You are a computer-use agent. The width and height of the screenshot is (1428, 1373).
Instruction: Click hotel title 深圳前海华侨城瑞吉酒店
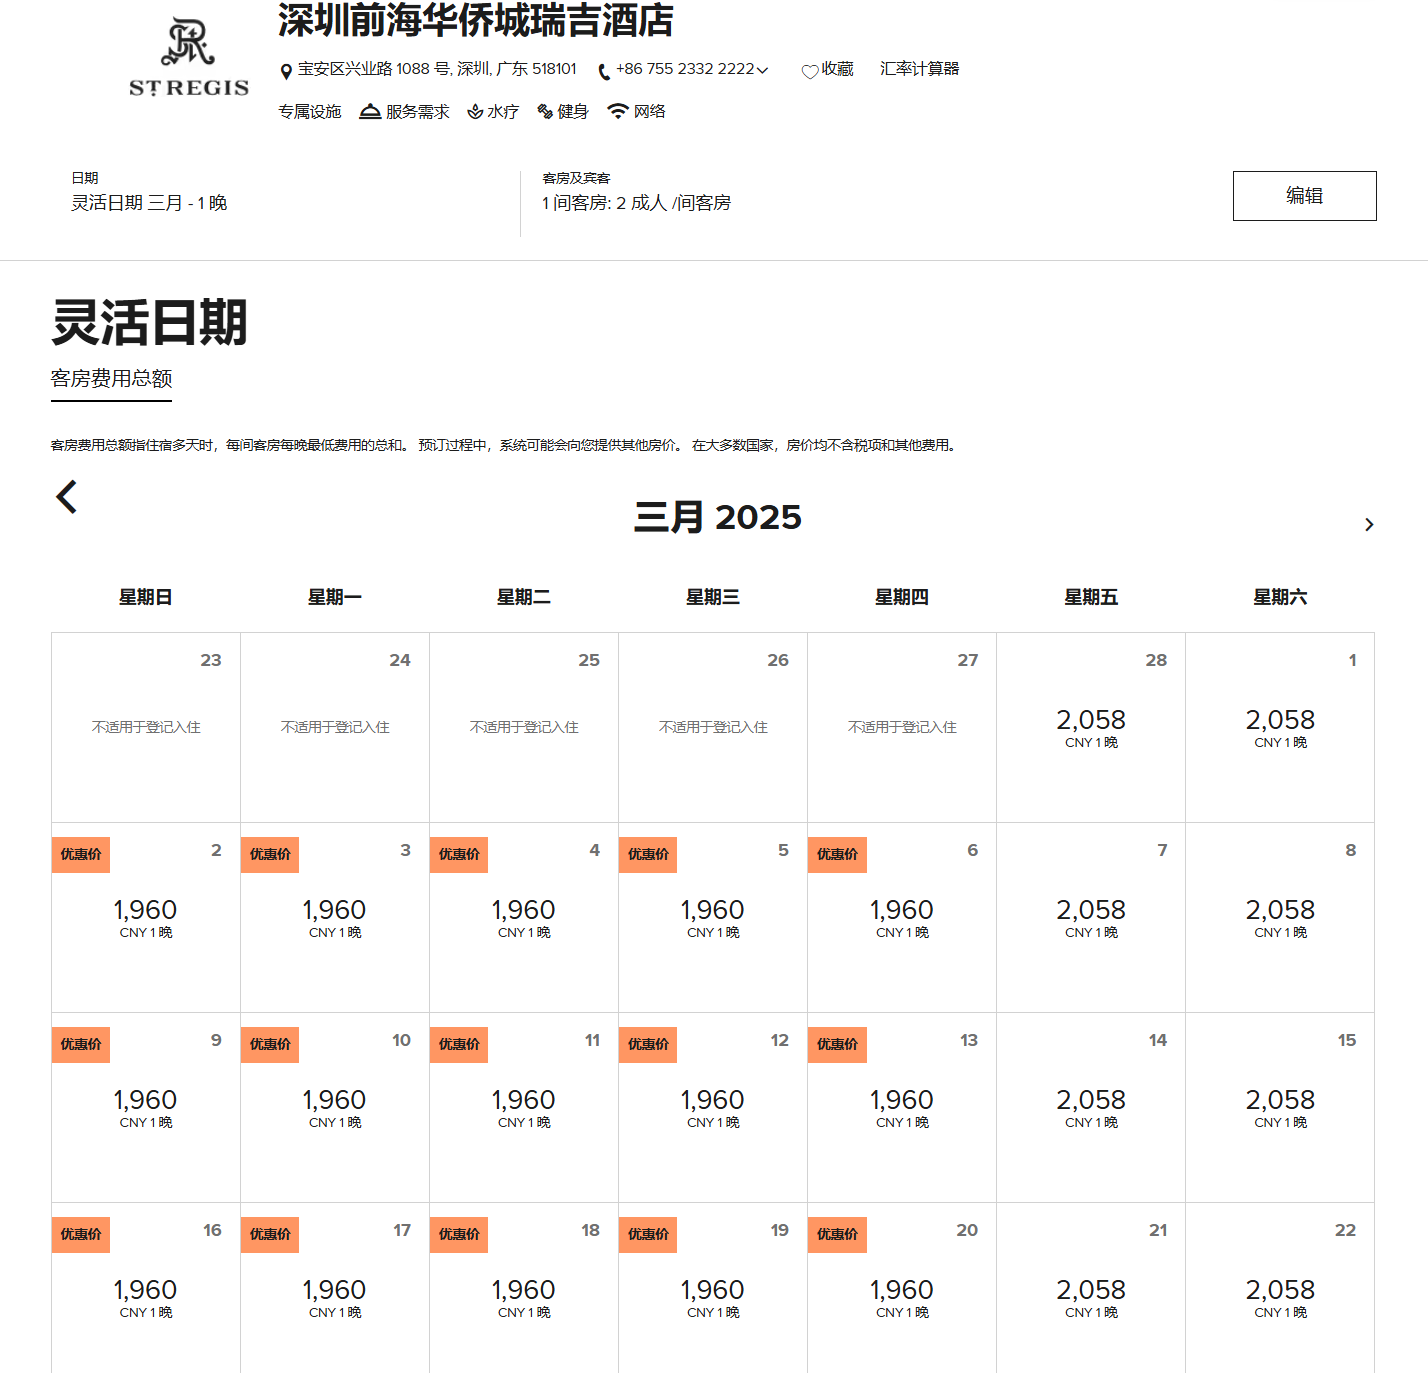(x=476, y=20)
